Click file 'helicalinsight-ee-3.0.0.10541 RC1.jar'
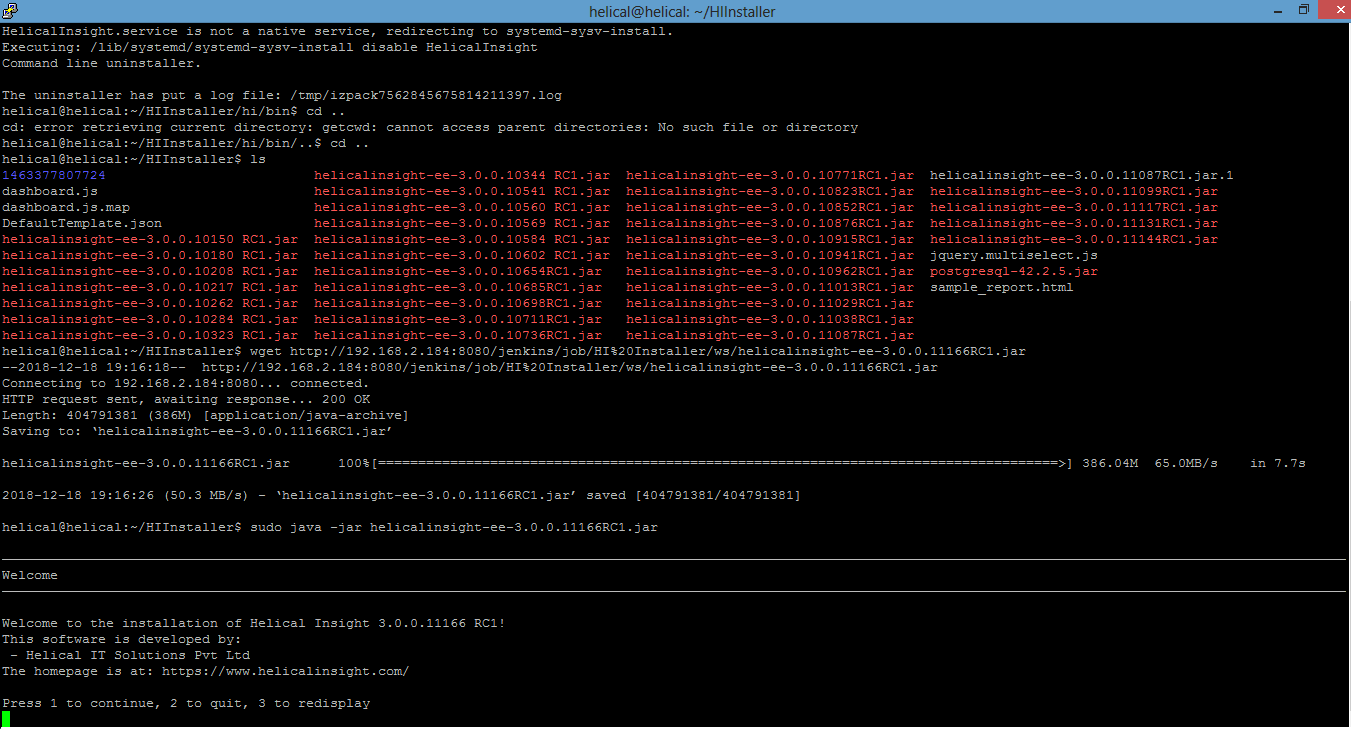This screenshot has height=729, width=1351. (x=462, y=191)
